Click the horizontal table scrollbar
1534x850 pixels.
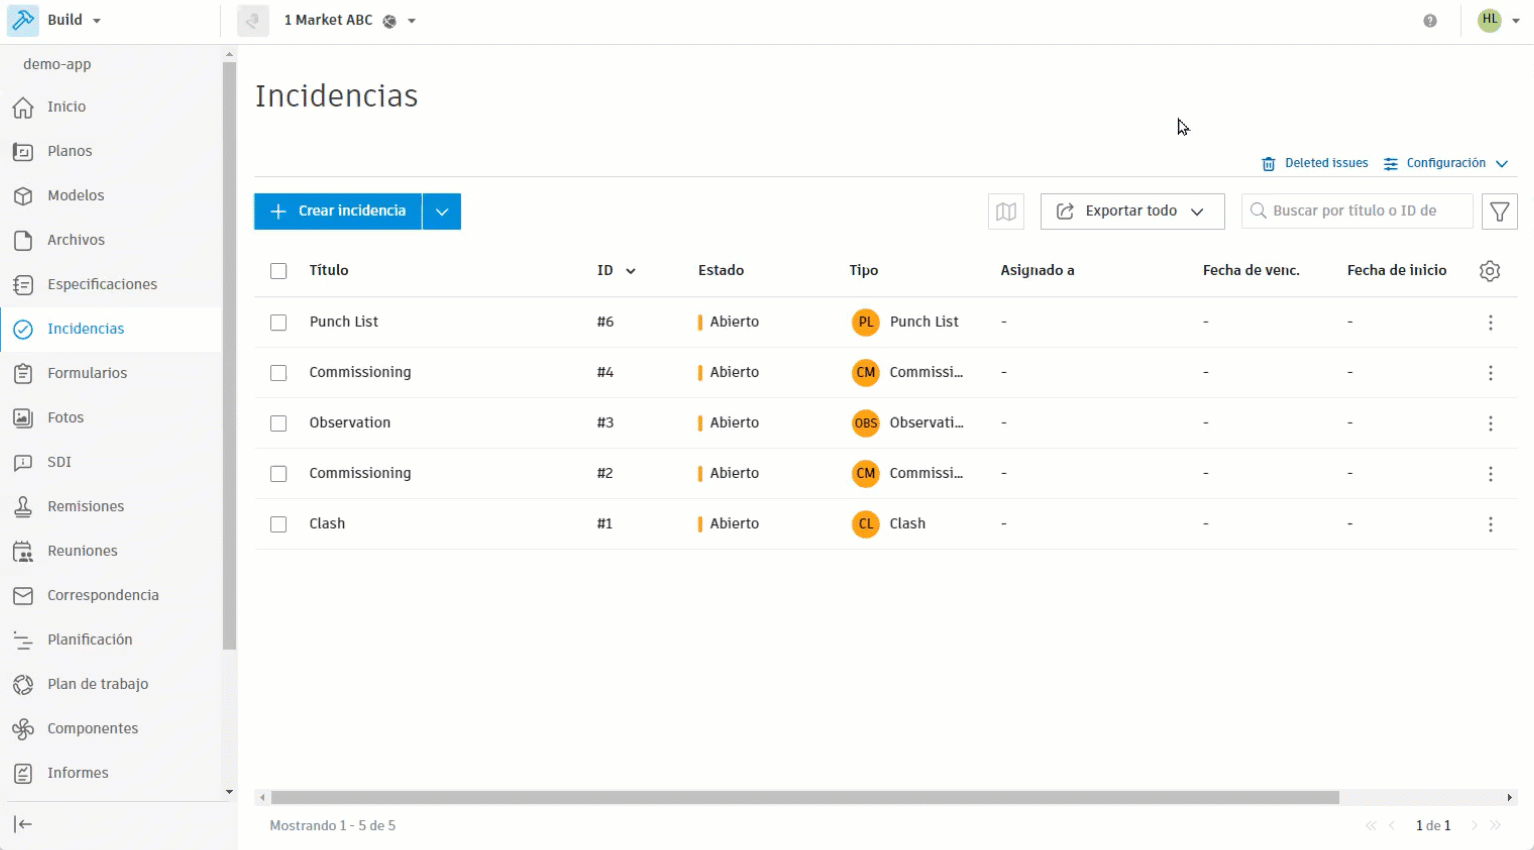805,798
